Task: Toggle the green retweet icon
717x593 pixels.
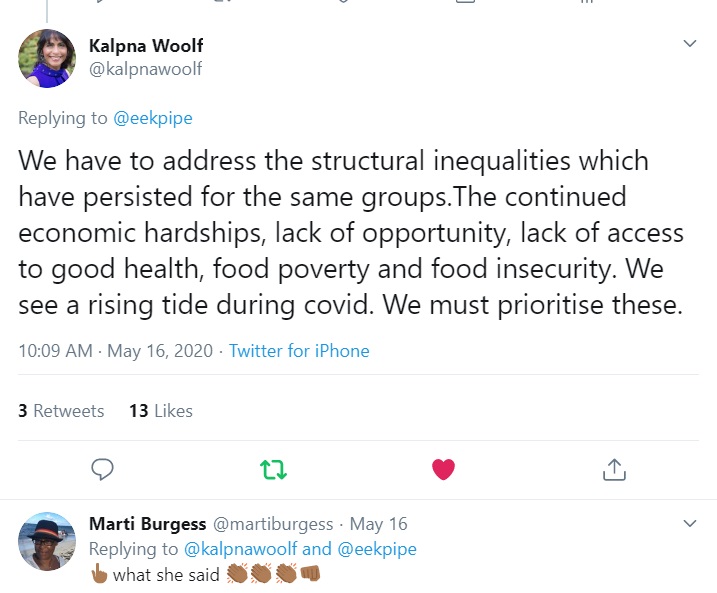Action: point(272,468)
